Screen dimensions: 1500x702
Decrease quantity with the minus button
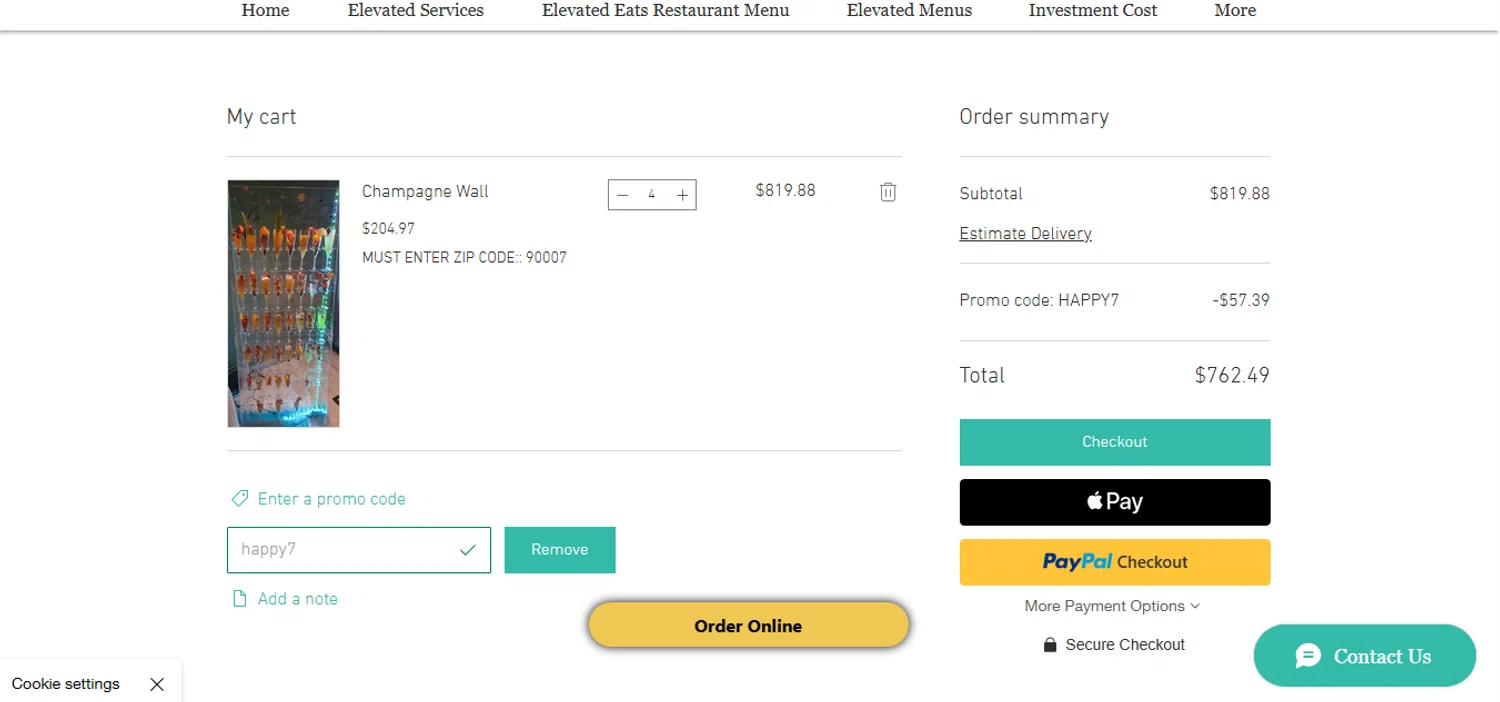point(622,195)
